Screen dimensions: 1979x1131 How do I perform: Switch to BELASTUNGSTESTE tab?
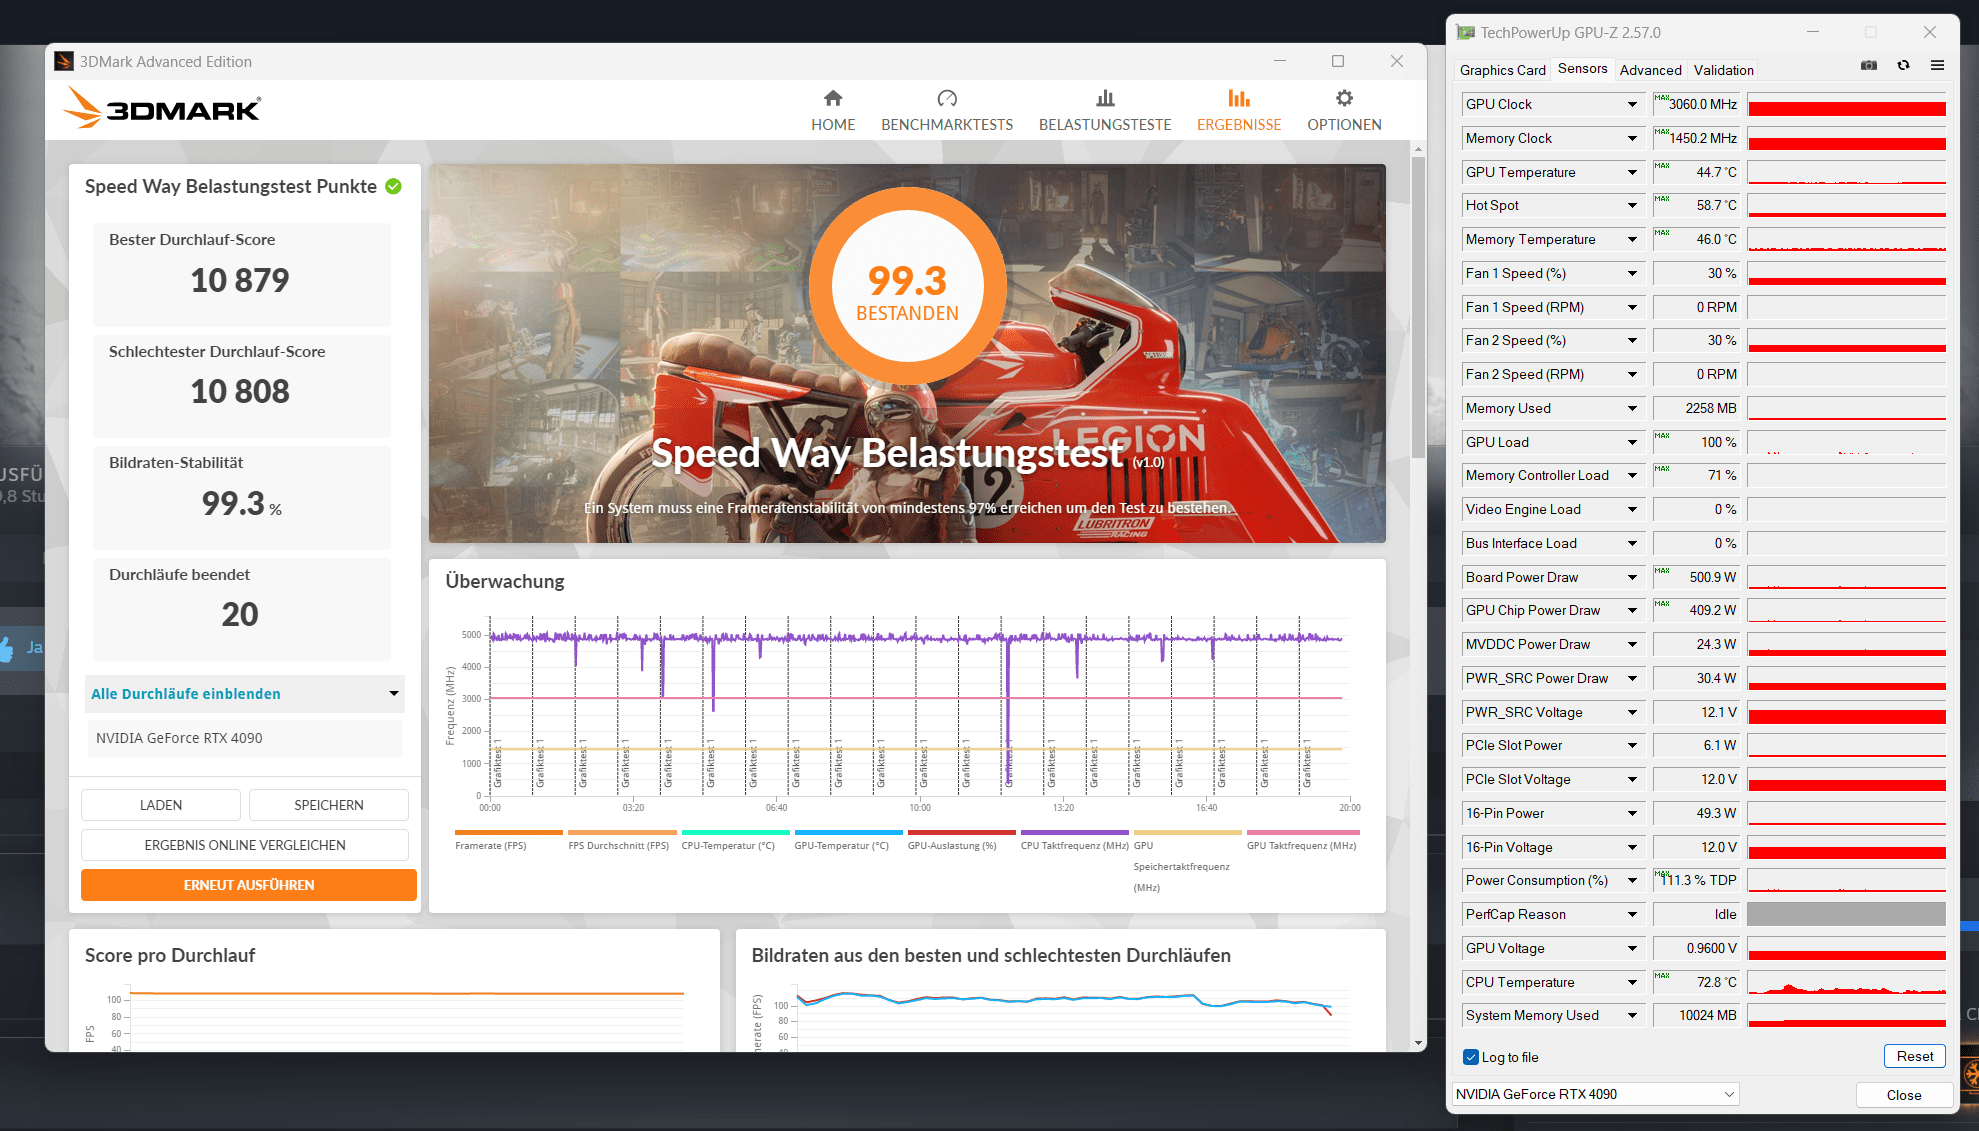pyautogui.click(x=1104, y=111)
